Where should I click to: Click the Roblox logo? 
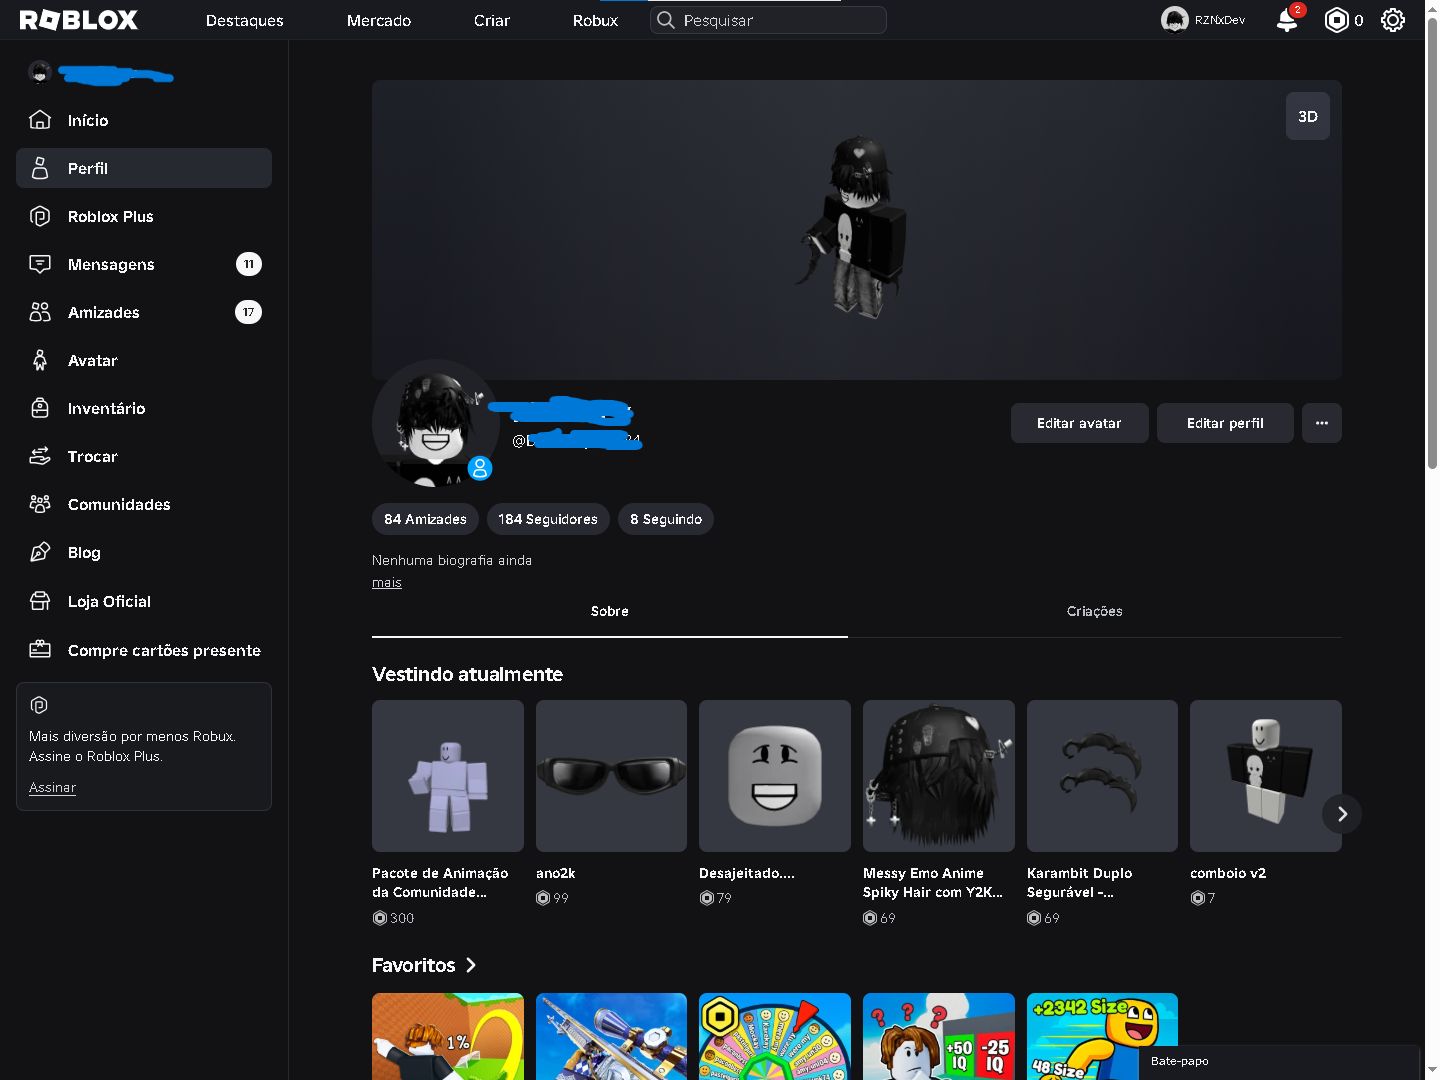pyautogui.click(x=79, y=20)
